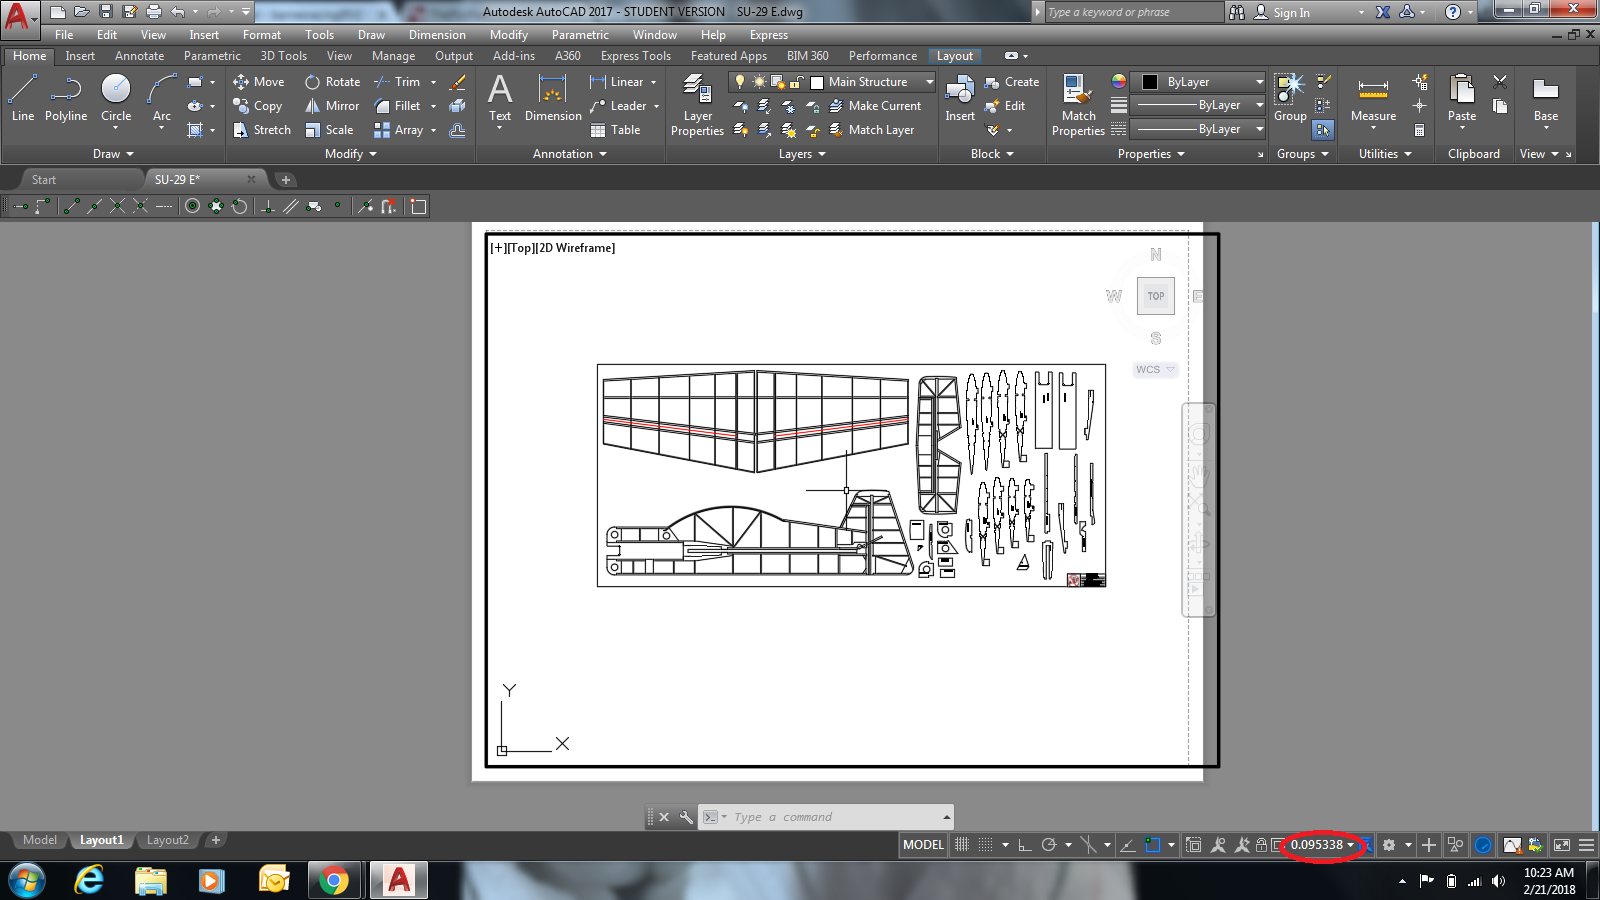This screenshot has width=1600, height=900.
Task: Open the Parametric ribbon tab
Action: pos(212,56)
